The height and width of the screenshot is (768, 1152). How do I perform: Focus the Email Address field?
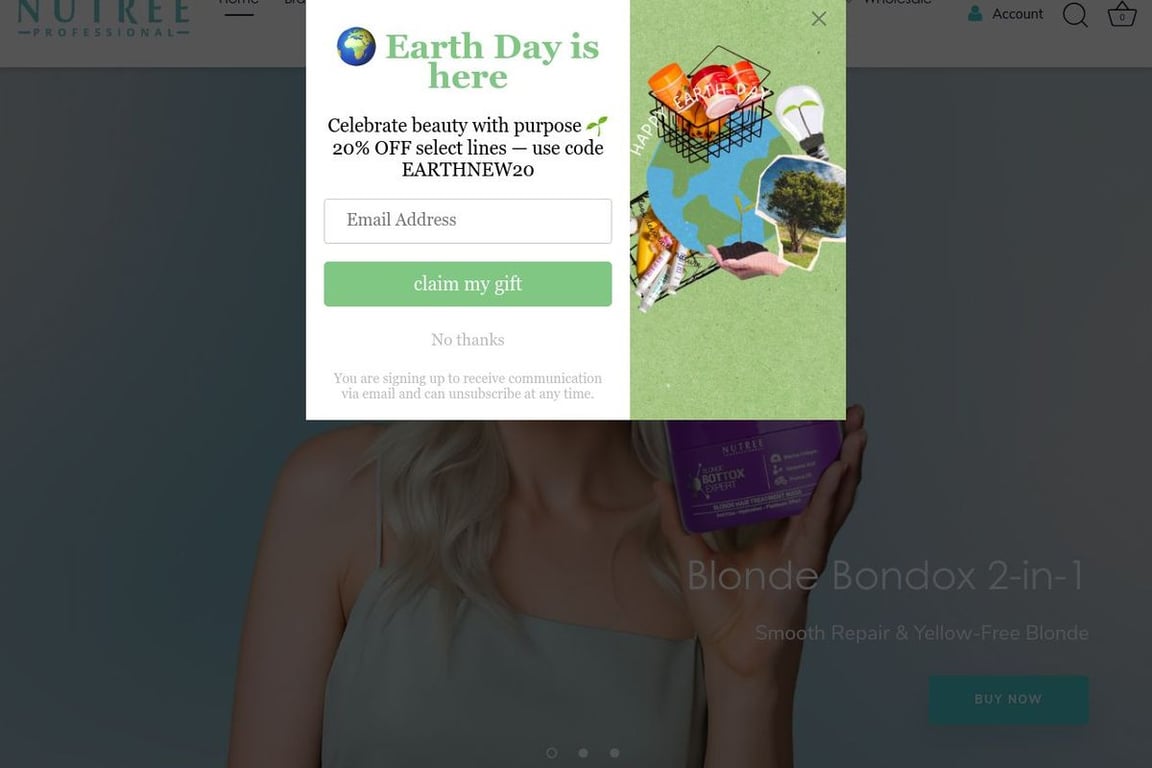coord(467,220)
